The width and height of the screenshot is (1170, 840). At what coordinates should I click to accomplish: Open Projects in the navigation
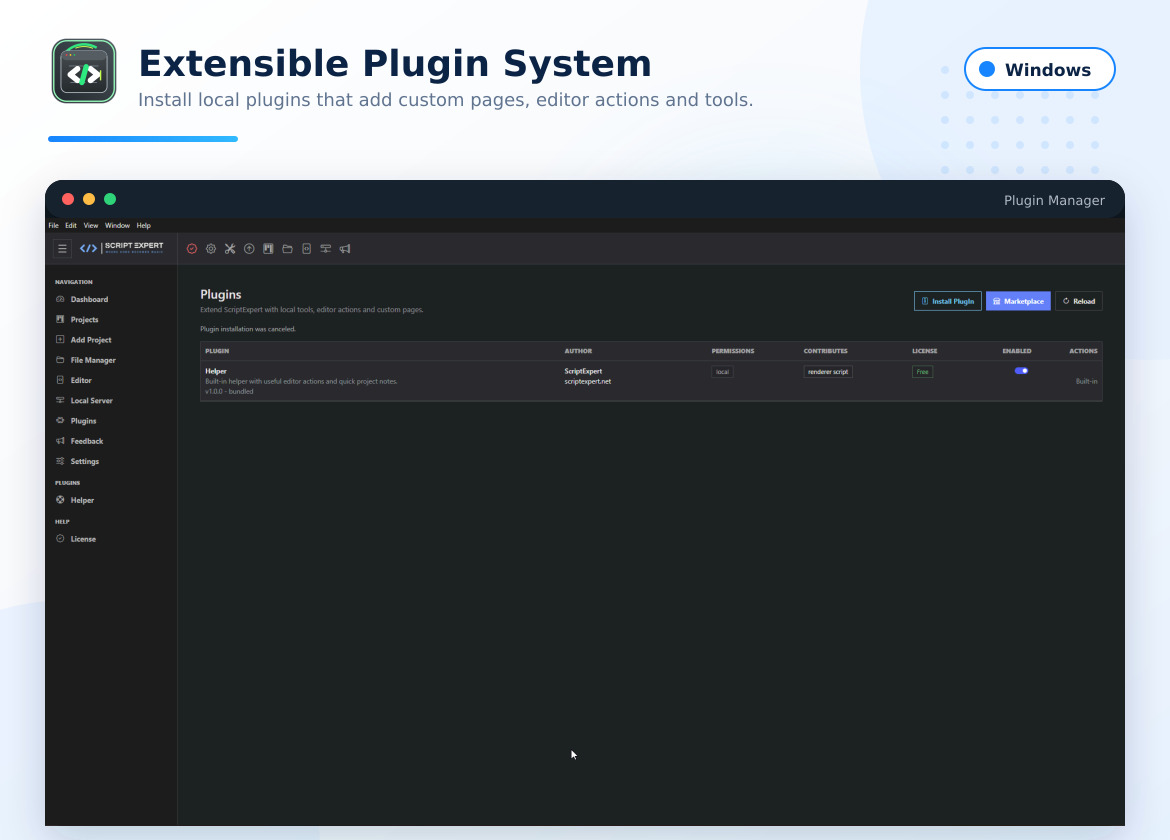point(82,319)
